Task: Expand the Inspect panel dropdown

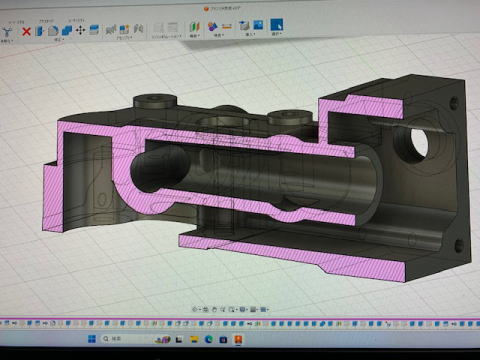Action: pyautogui.click(x=219, y=35)
